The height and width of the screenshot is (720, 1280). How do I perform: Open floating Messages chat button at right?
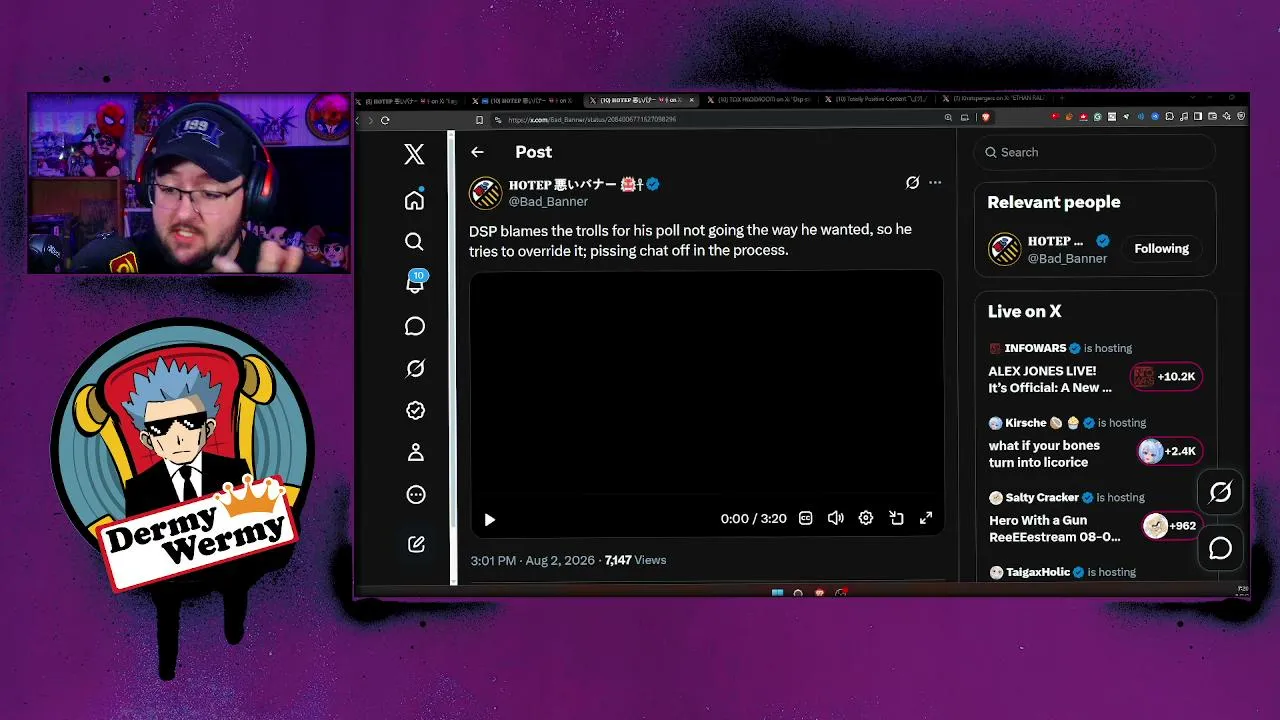pos(1220,548)
